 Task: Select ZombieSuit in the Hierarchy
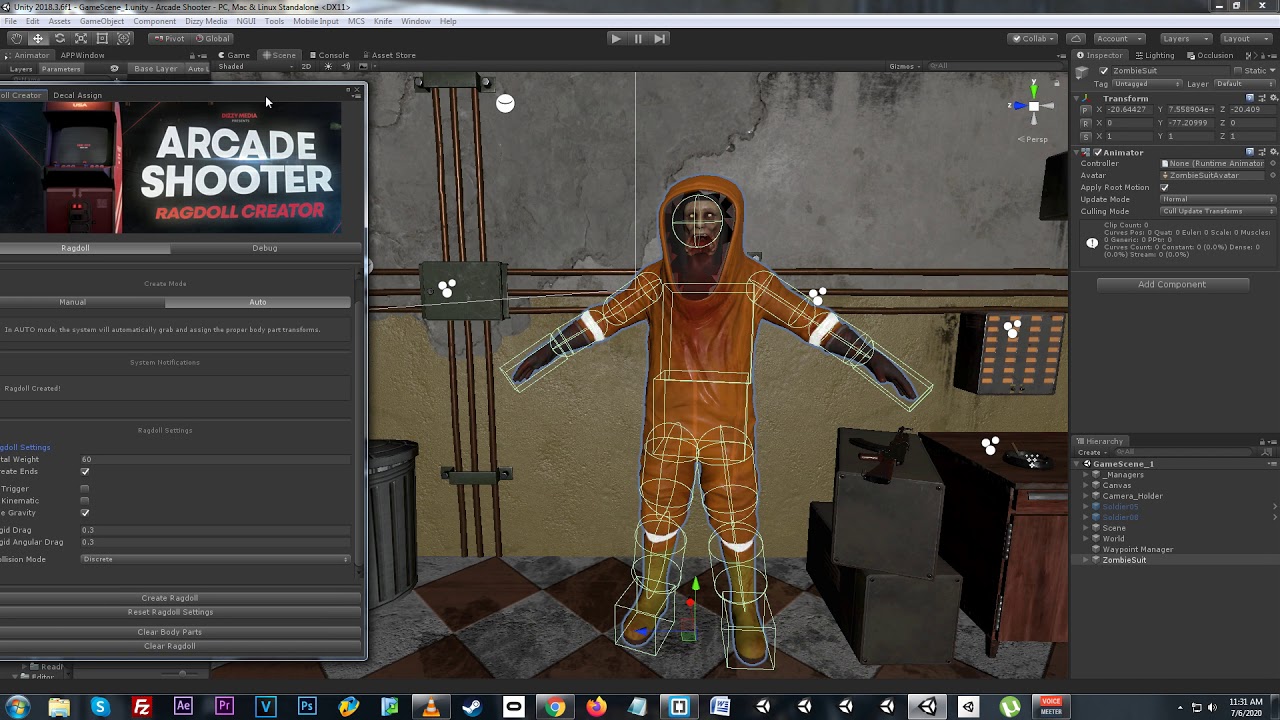tap(1124, 560)
